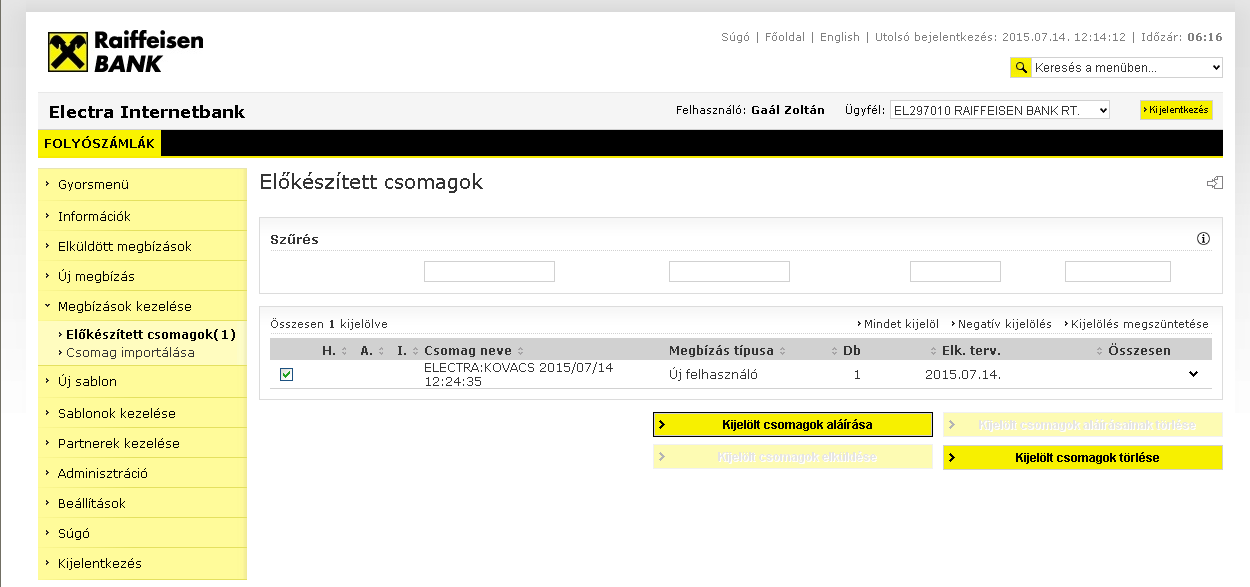Uncheck the ELECTRA:KOVACS package checkbox
Image resolution: width=1250 pixels, height=587 pixels.
coord(286,374)
